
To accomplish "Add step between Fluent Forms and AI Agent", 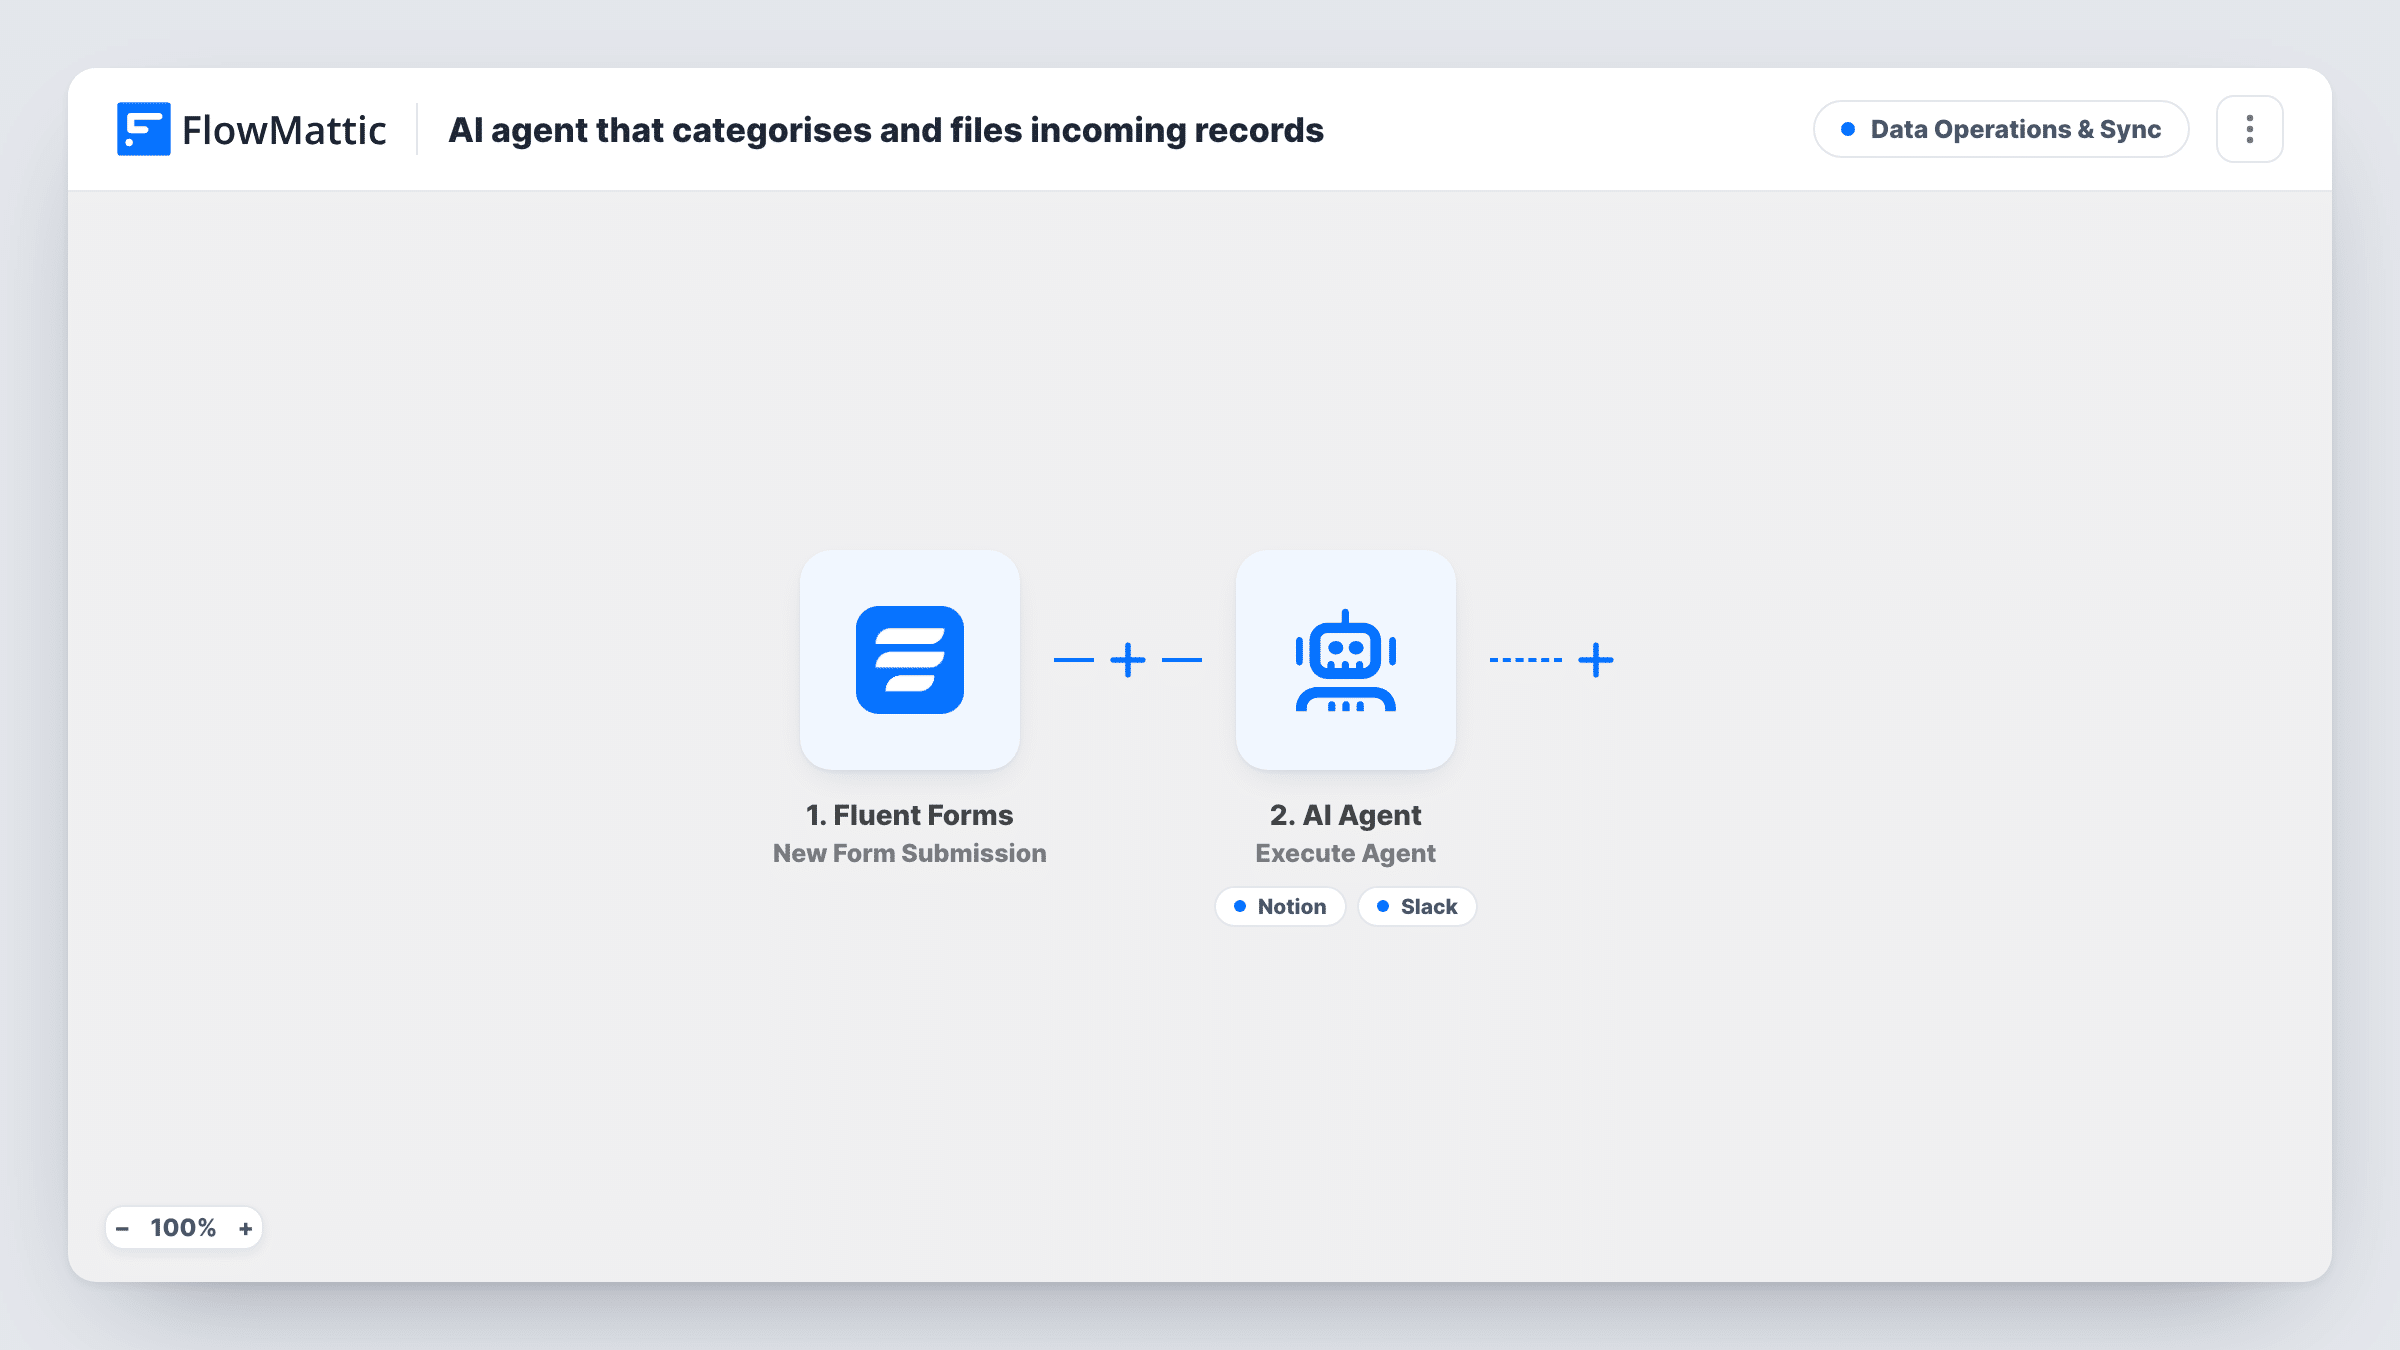I will point(1128,660).
